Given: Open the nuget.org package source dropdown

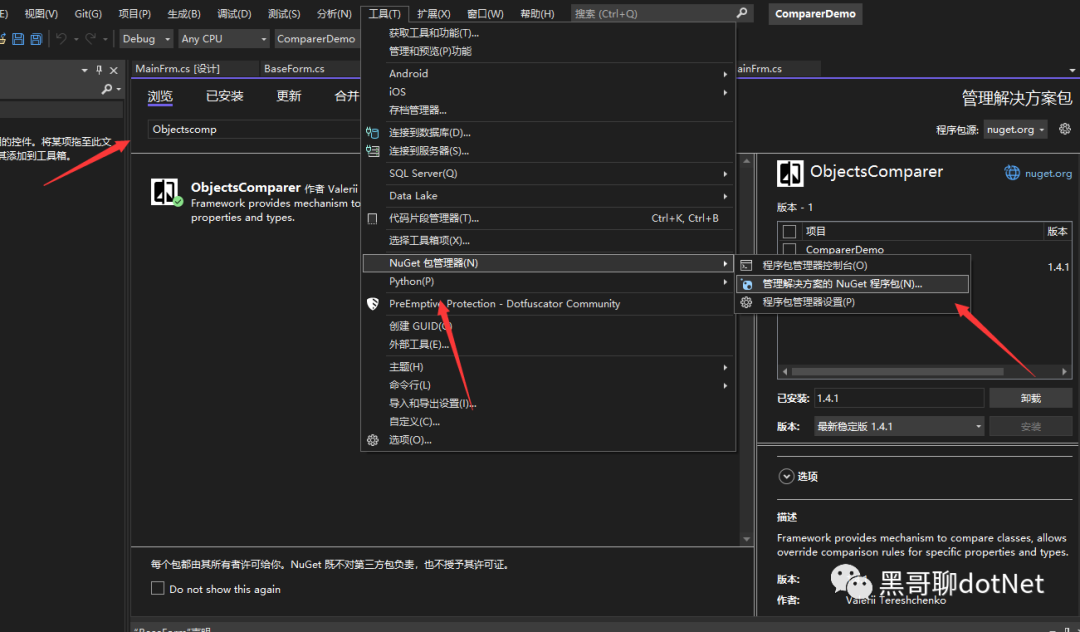Looking at the screenshot, I should tap(1015, 129).
